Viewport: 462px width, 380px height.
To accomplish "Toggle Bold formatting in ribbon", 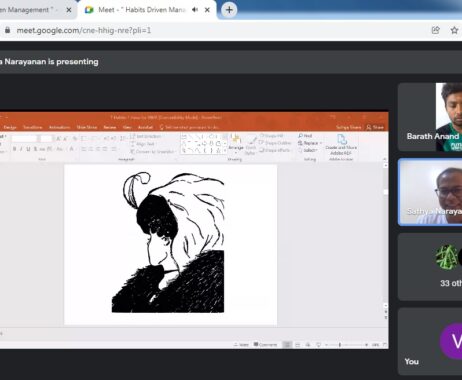I will (x=14, y=149).
